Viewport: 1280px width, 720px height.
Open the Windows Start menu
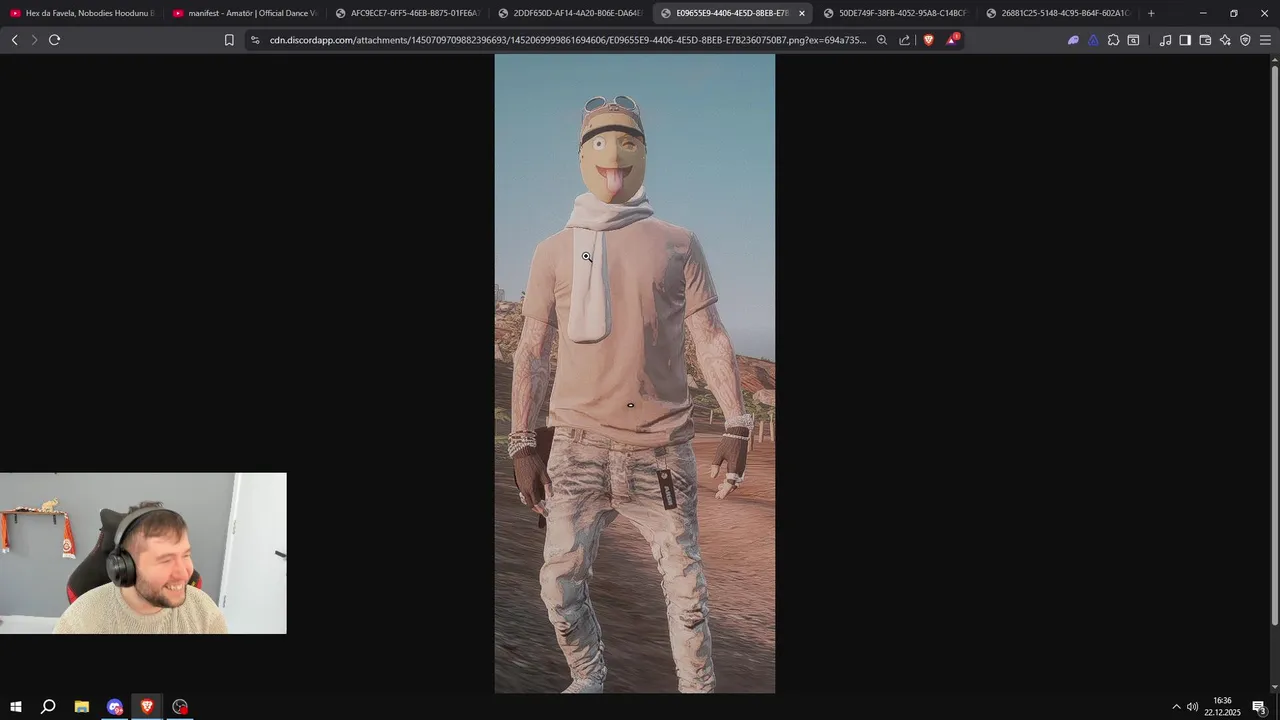pos(16,707)
